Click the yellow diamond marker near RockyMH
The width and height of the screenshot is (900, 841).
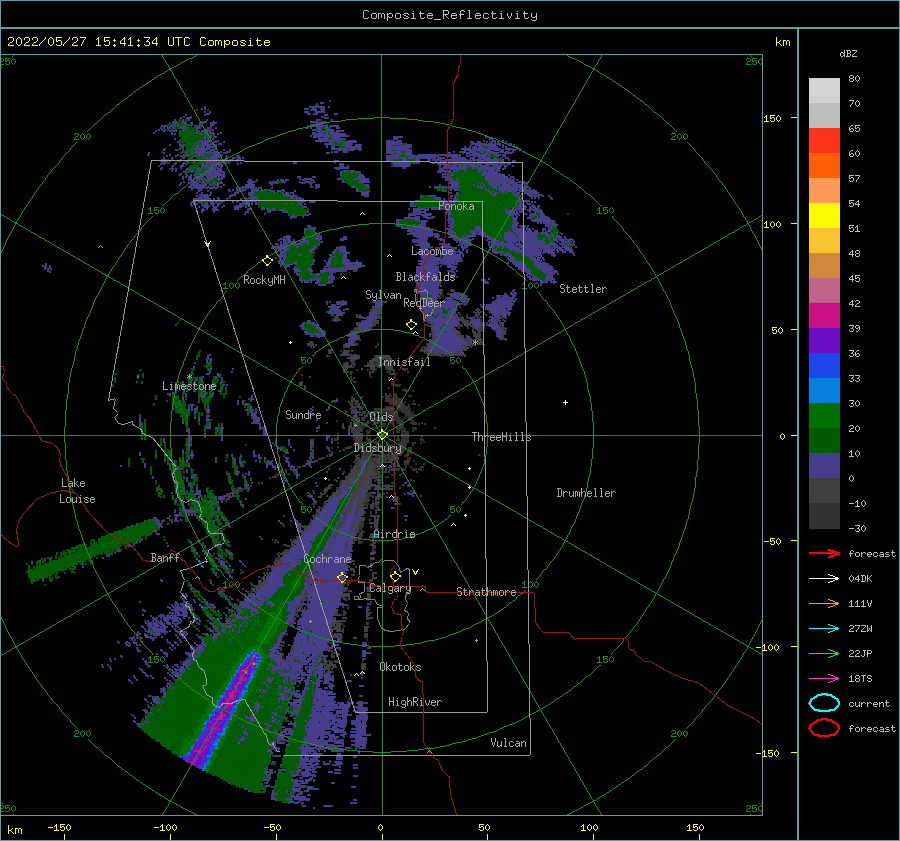pyautogui.click(x=267, y=261)
